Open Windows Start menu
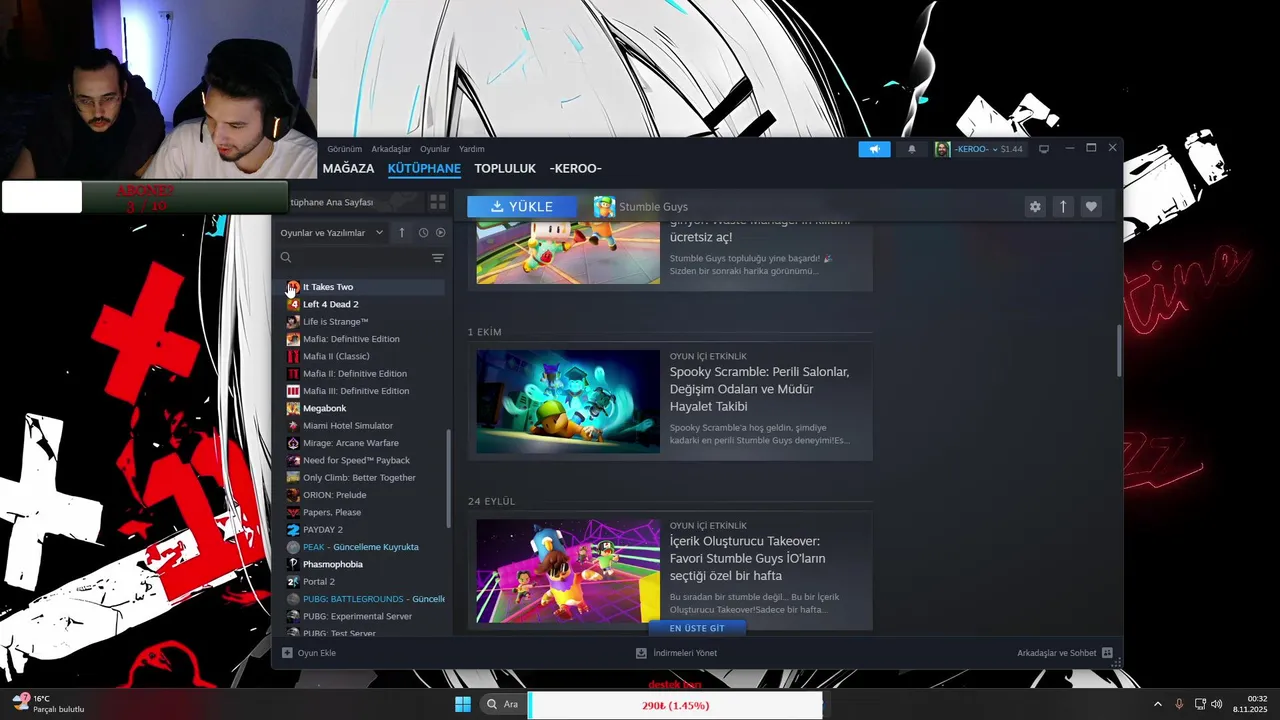This screenshot has height=720, width=1280. click(463, 704)
